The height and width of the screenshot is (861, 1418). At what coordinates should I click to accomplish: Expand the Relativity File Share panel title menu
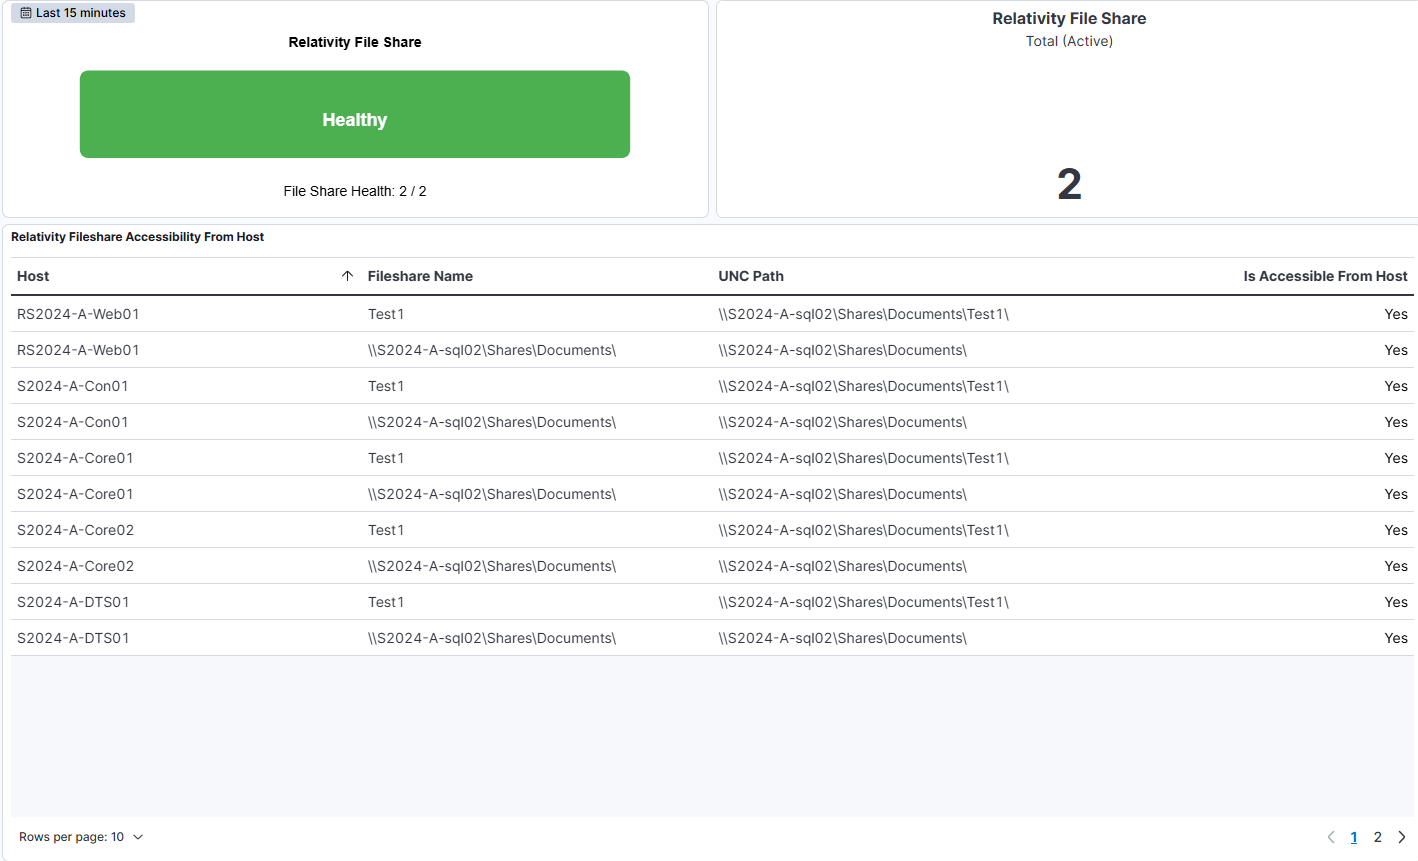pos(355,42)
